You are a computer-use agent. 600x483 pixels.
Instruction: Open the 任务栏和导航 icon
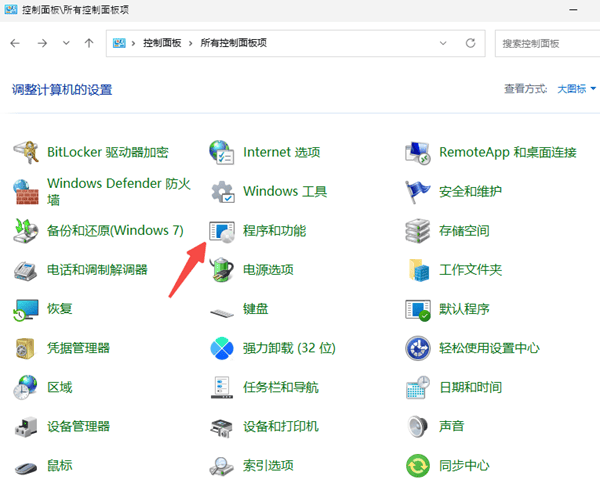[x=222, y=387]
